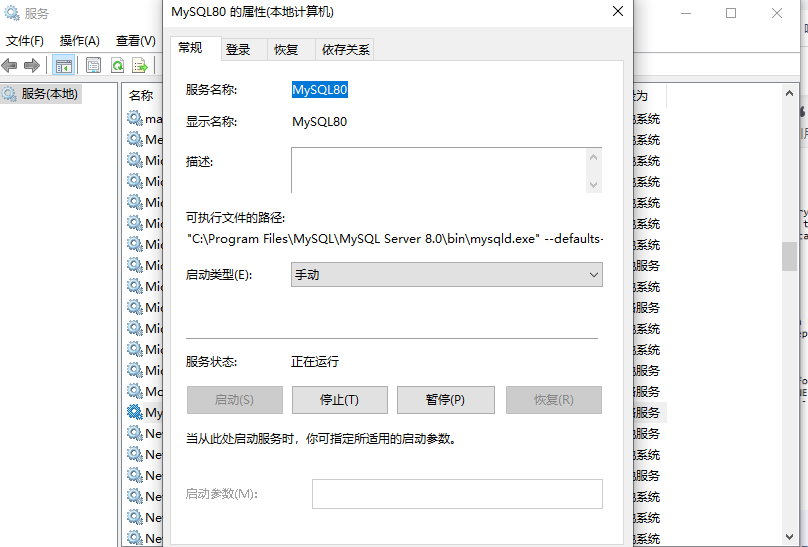Click the 正在运行 service status text
Viewport: 808px width, 547px height.
(315, 362)
